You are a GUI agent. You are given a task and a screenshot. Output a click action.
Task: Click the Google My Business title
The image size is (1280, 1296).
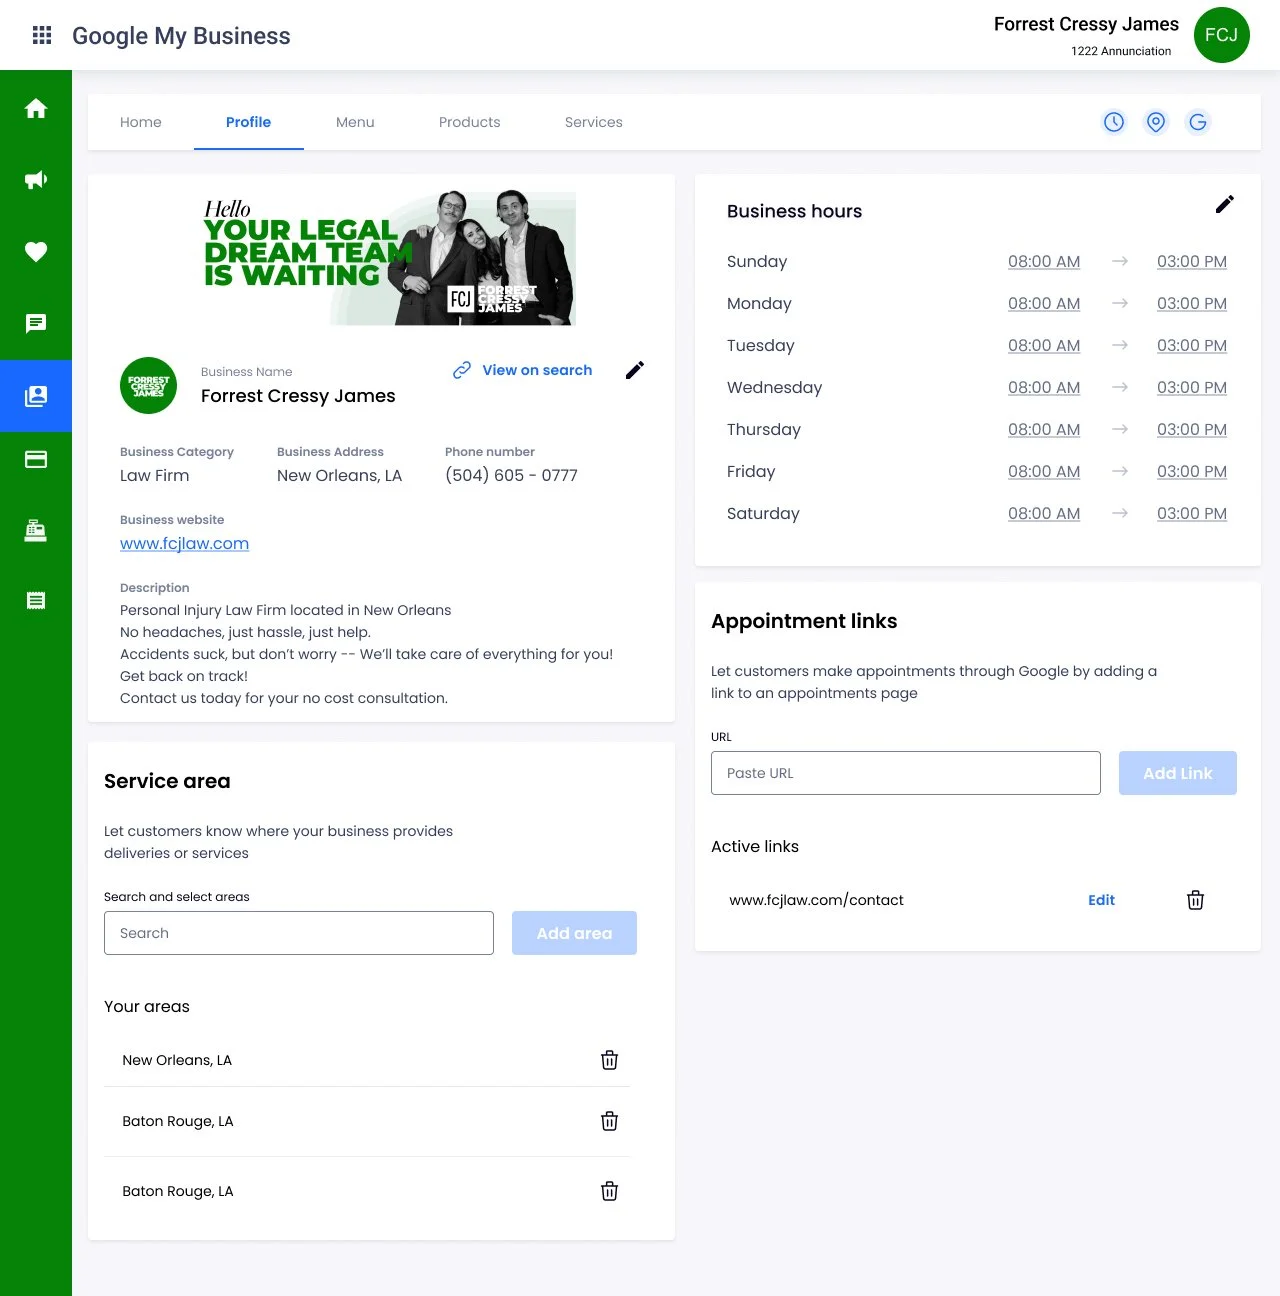click(x=181, y=36)
